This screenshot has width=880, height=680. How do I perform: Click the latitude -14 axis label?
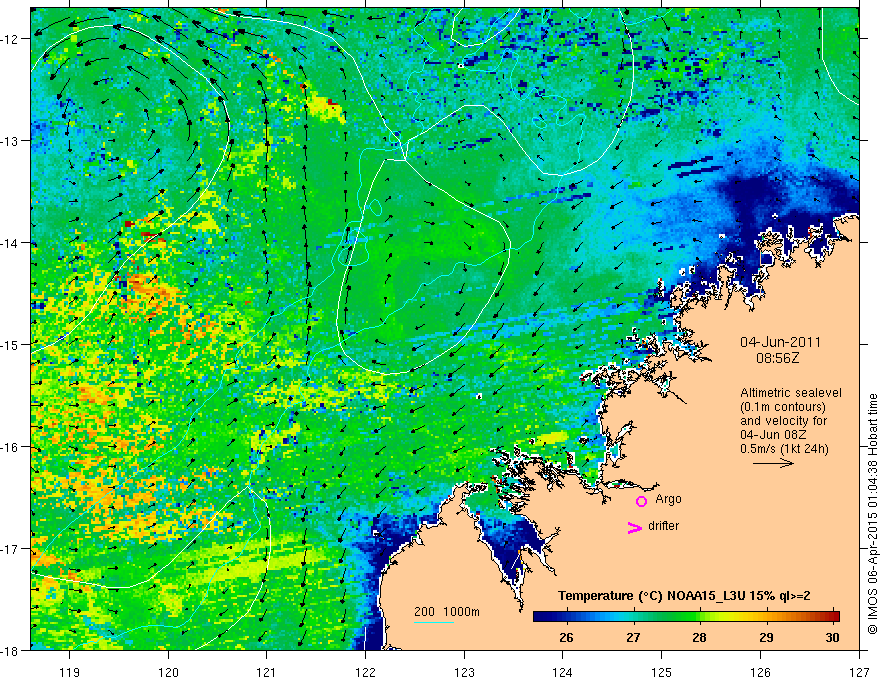click(11, 243)
